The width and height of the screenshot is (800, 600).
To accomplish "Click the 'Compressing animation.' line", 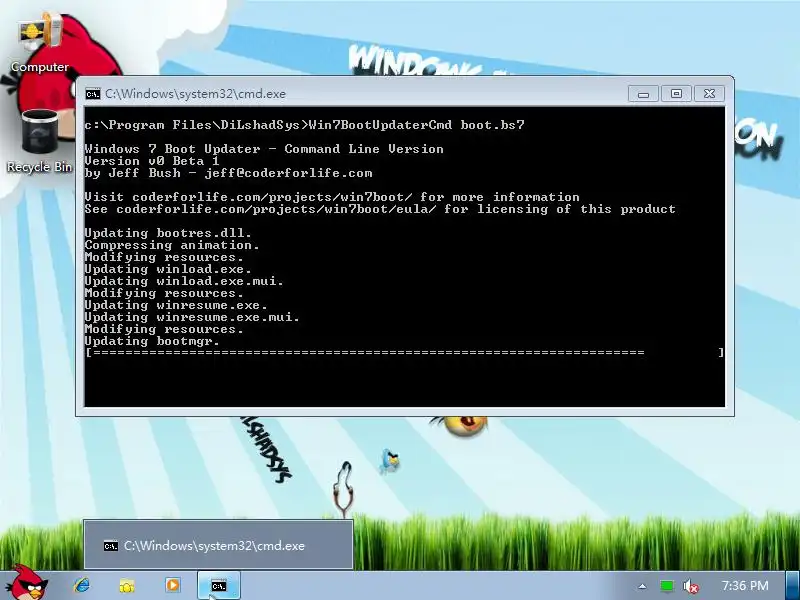I will pos(172,245).
